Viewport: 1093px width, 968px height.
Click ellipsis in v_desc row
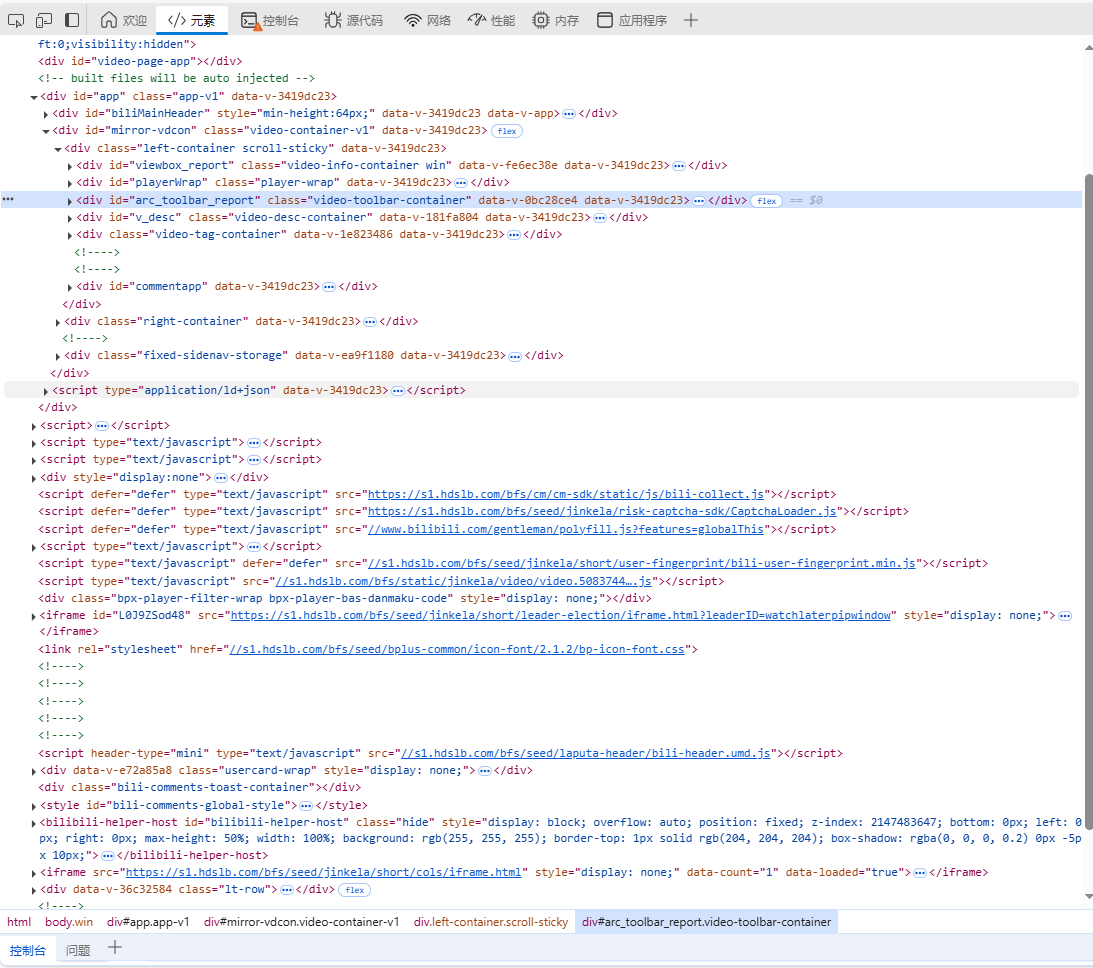[x=599, y=217]
